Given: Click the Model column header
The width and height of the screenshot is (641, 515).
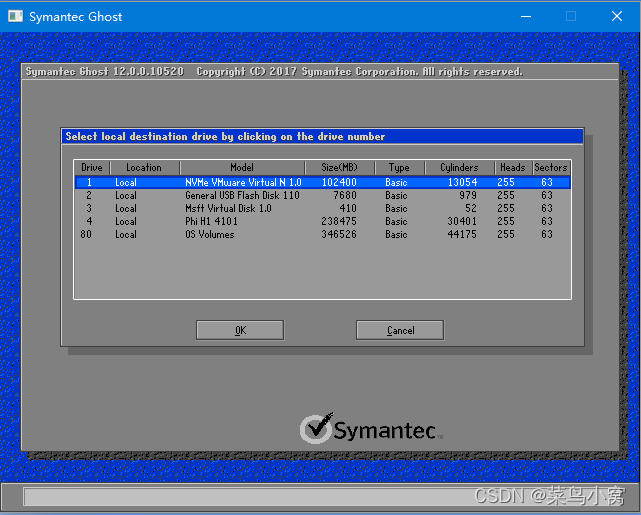Looking at the screenshot, I should (242, 168).
